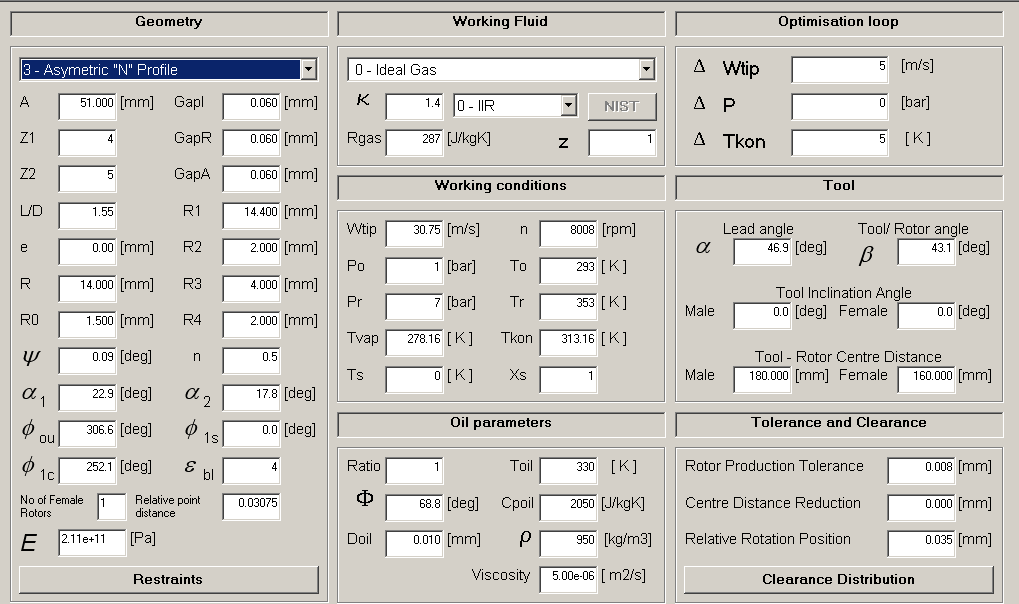This screenshot has height=604, width=1019.
Task: Edit the Tr temperature field 353
Action: coord(569,306)
